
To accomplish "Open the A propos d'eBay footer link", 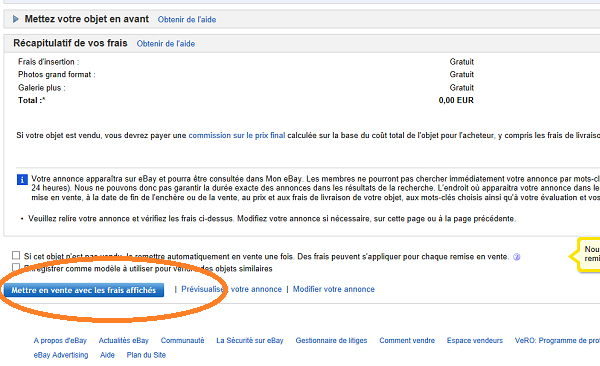I will tap(60, 340).
